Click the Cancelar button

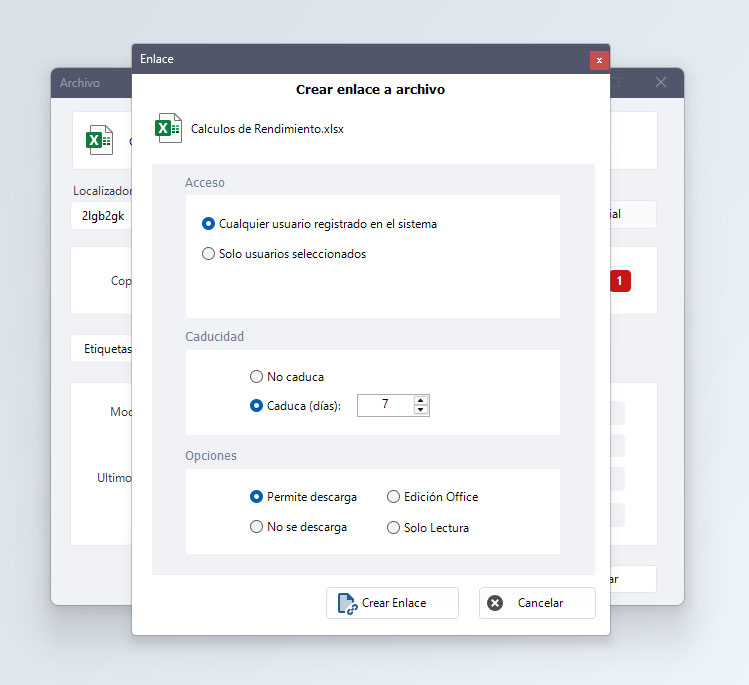537,603
